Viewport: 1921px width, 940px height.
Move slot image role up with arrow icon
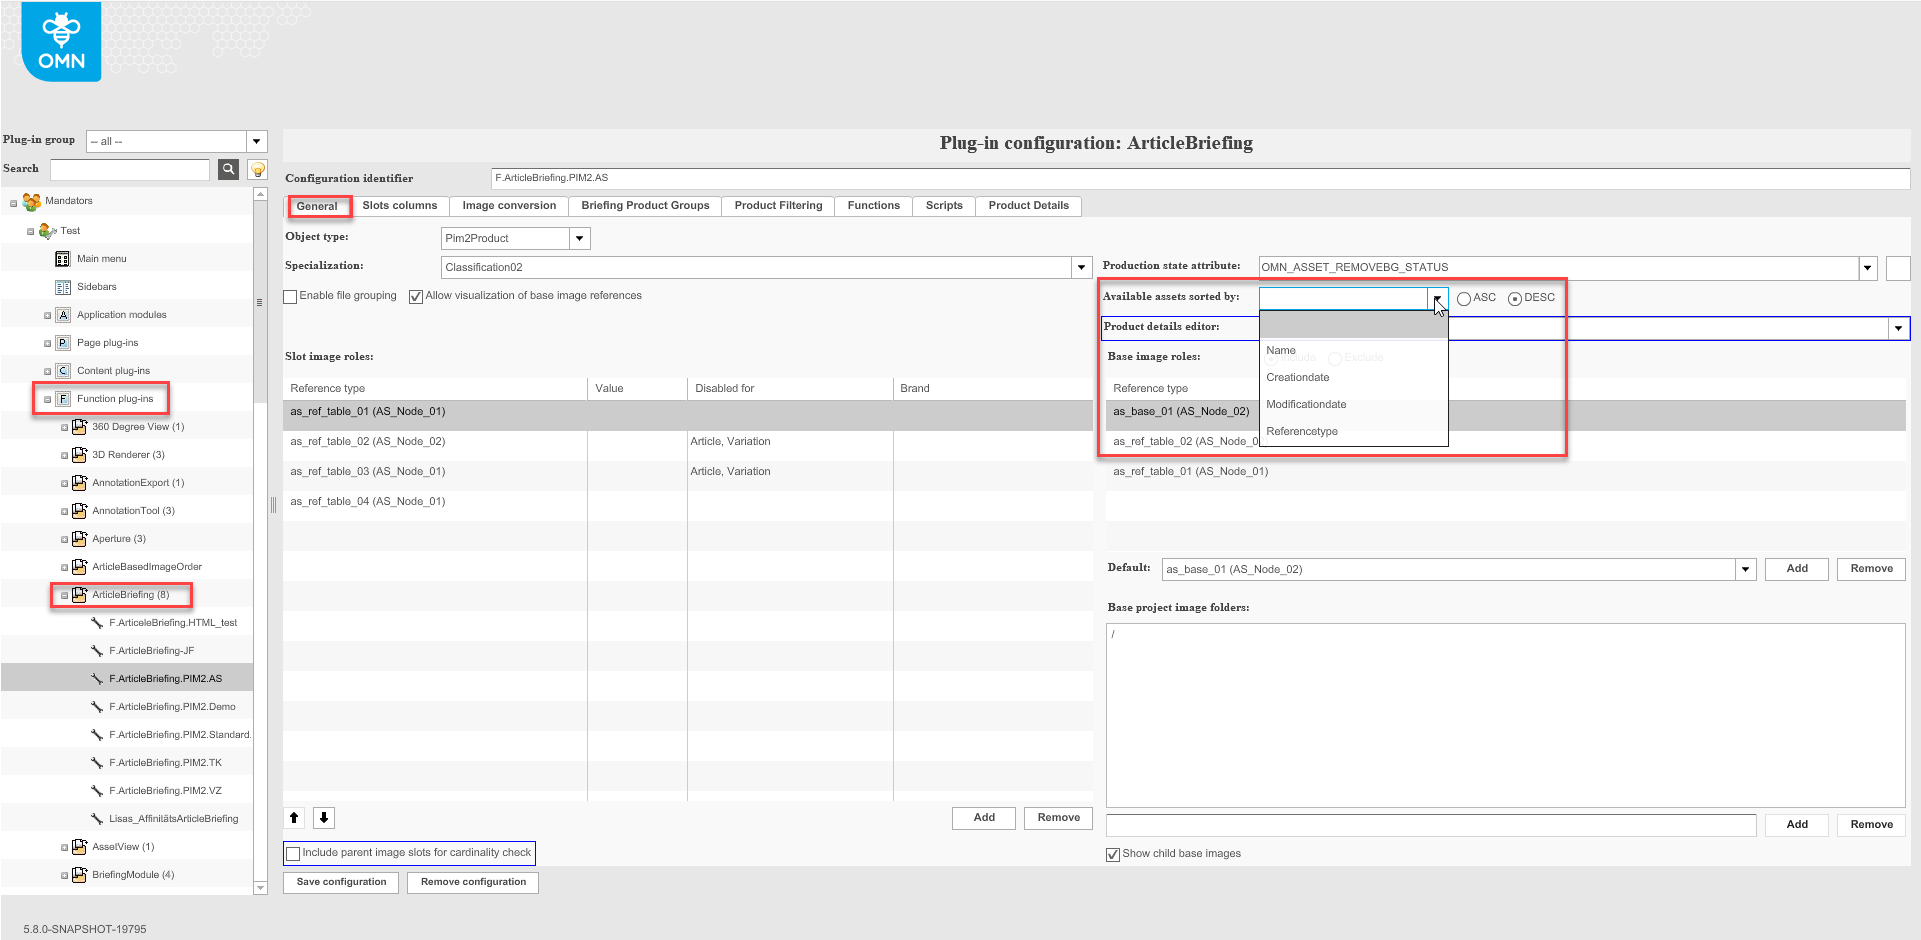click(294, 818)
